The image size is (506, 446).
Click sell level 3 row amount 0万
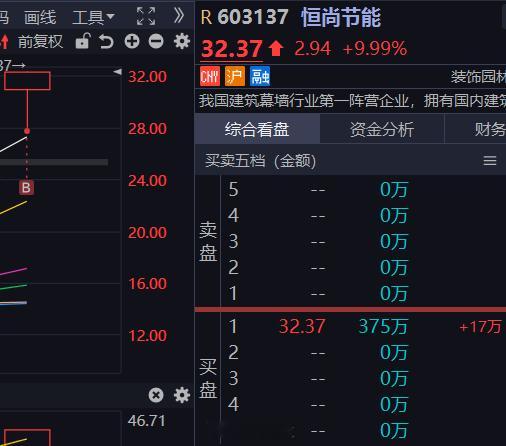coord(394,242)
